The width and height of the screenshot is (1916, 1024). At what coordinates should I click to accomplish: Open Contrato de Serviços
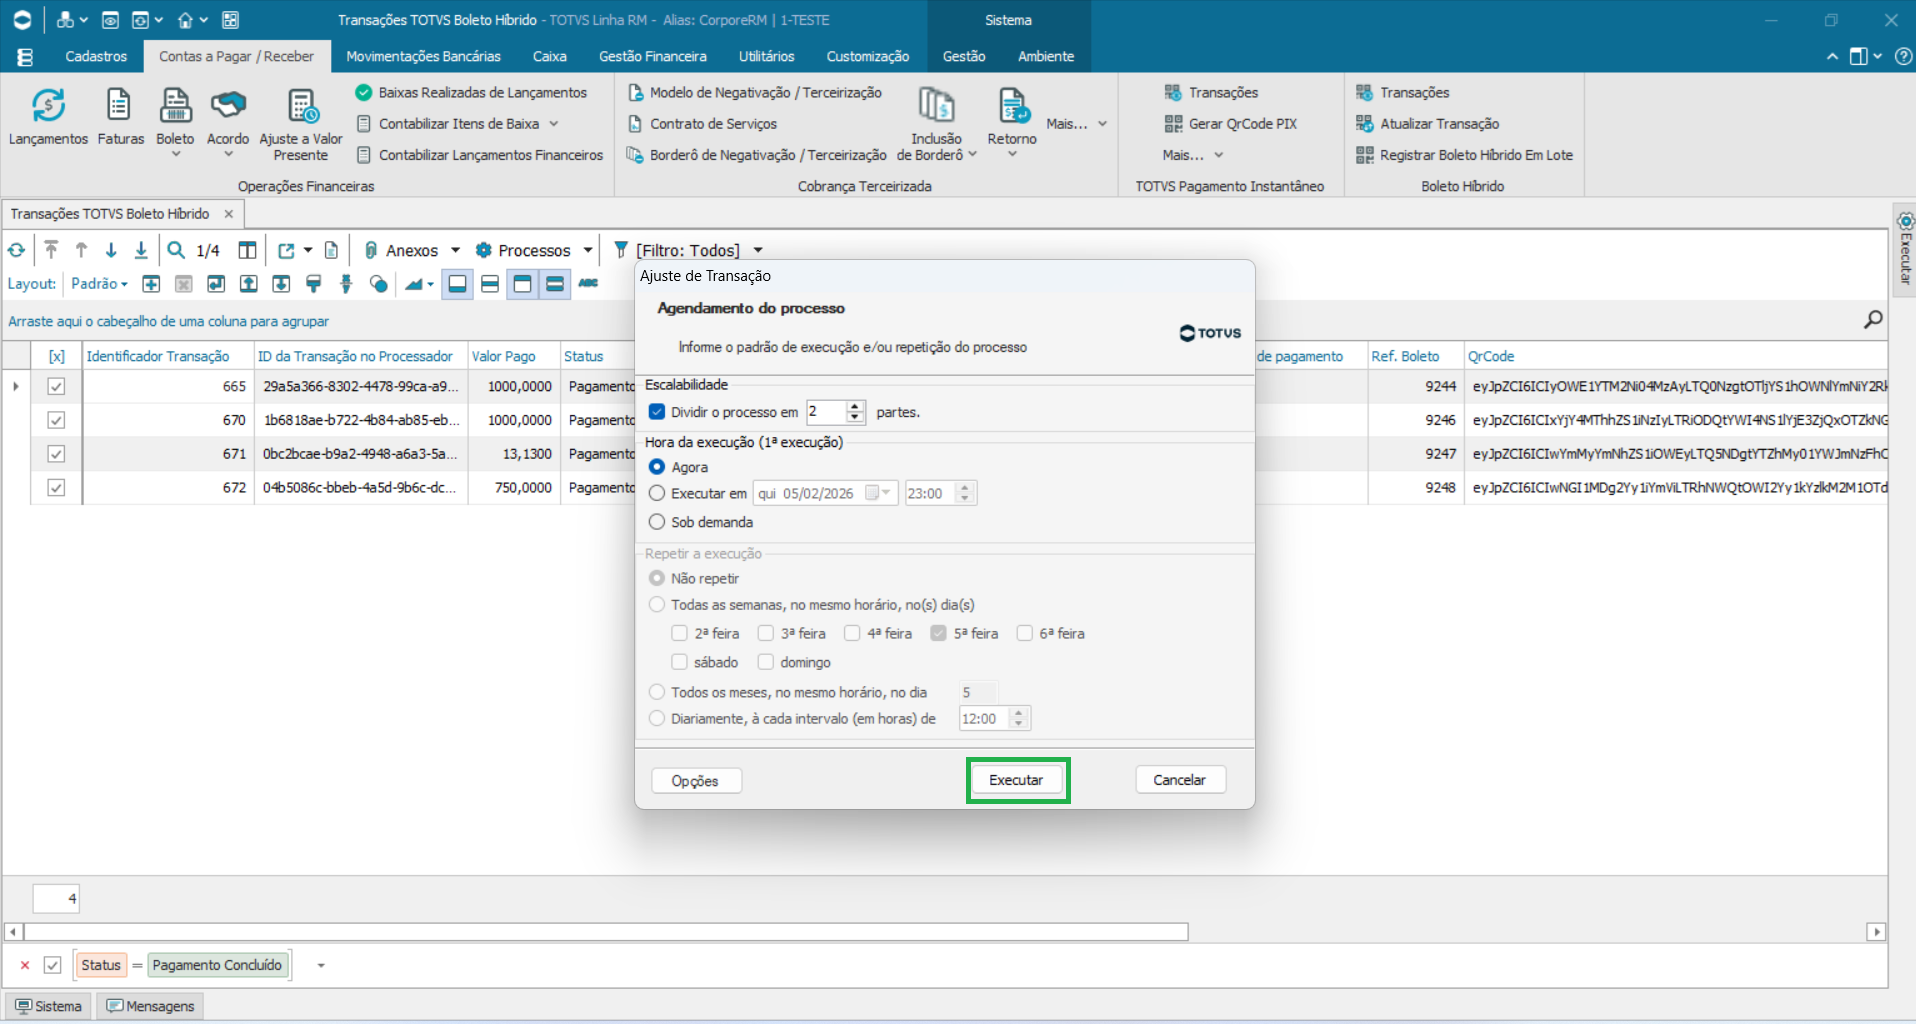(x=702, y=124)
